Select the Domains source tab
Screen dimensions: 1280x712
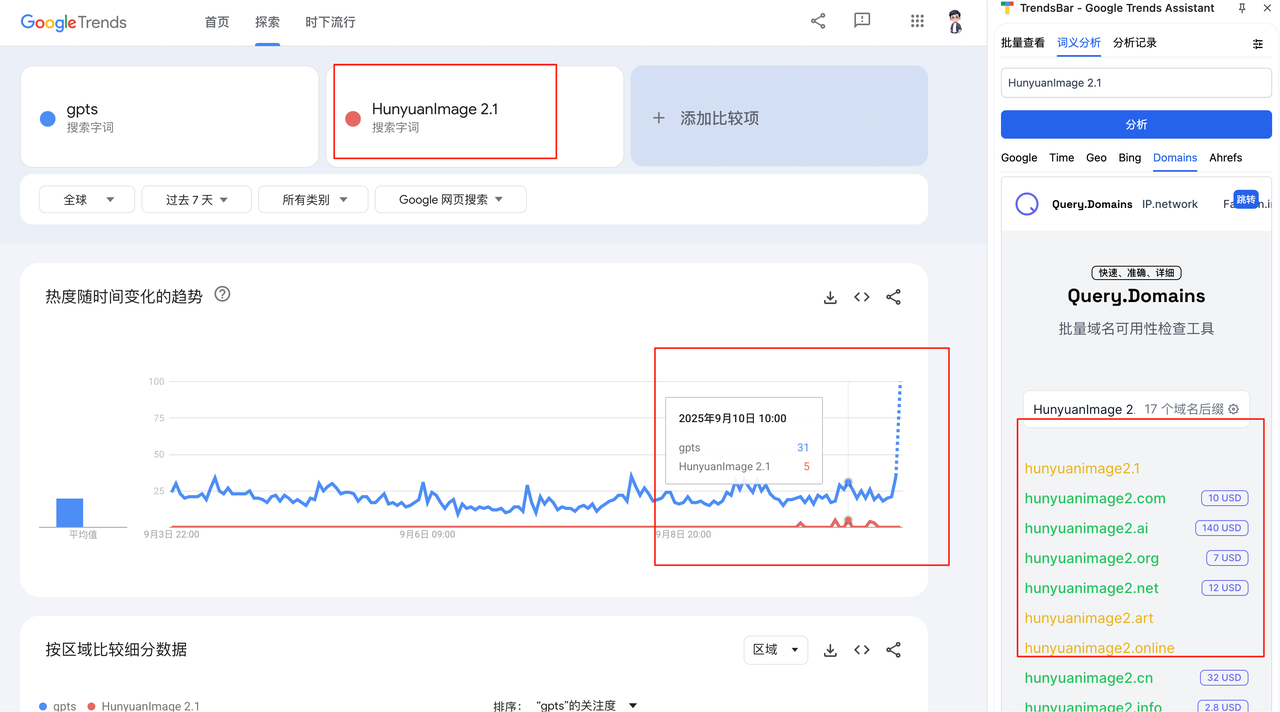pos(1175,158)
